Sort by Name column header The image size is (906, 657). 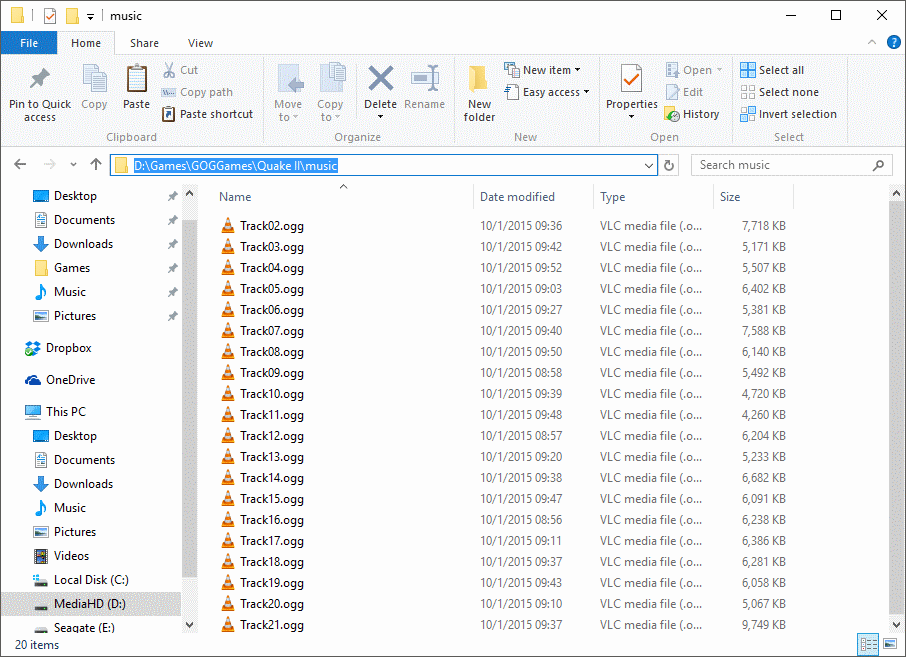(x=235, y=196)
